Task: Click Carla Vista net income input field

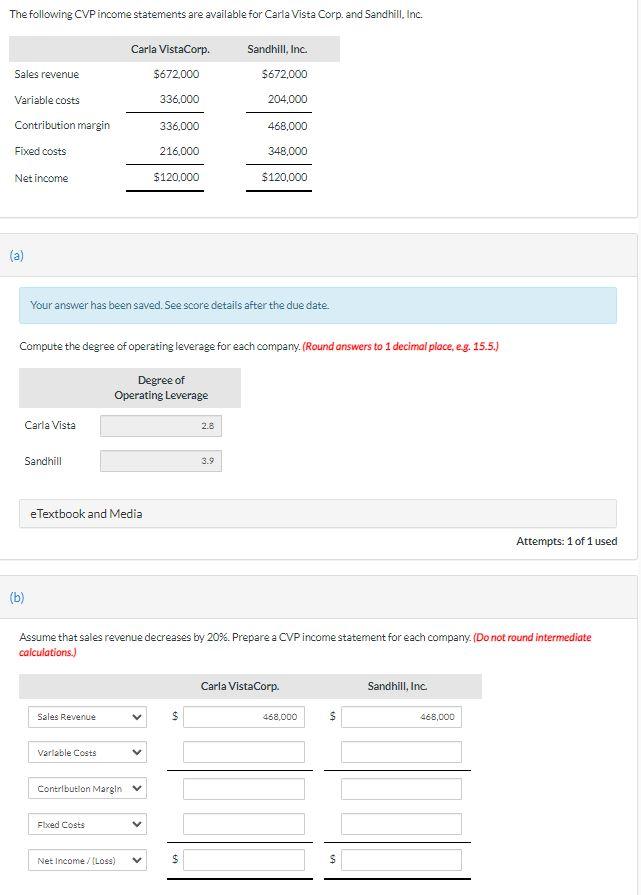Action: (x=244, y=860)
